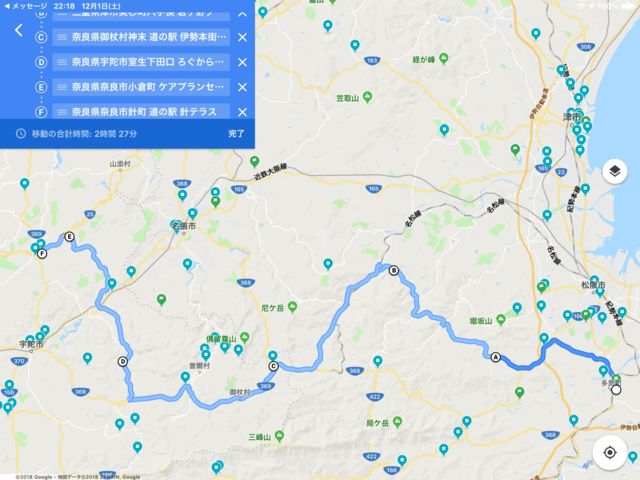640x480 pixels.
Task: Tap waypoint marker A on the route
Action: (495, 357)
